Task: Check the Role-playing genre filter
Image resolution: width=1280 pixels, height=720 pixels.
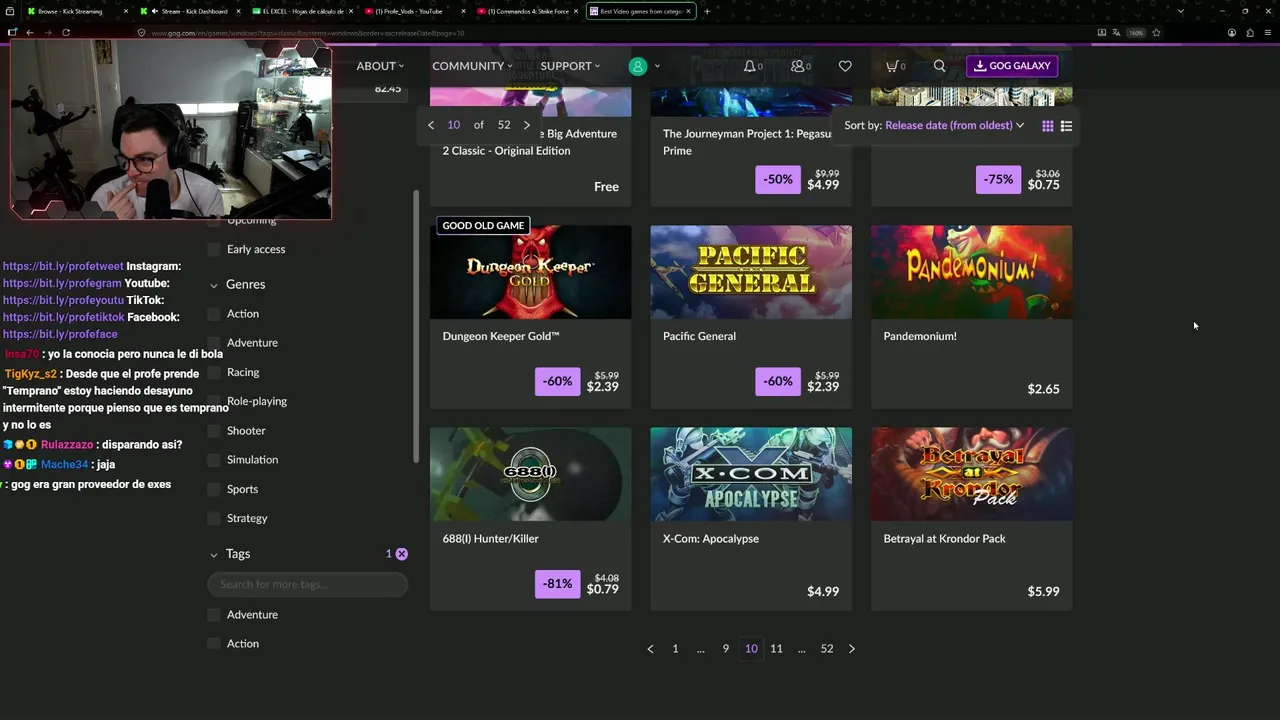Action: 214,401
